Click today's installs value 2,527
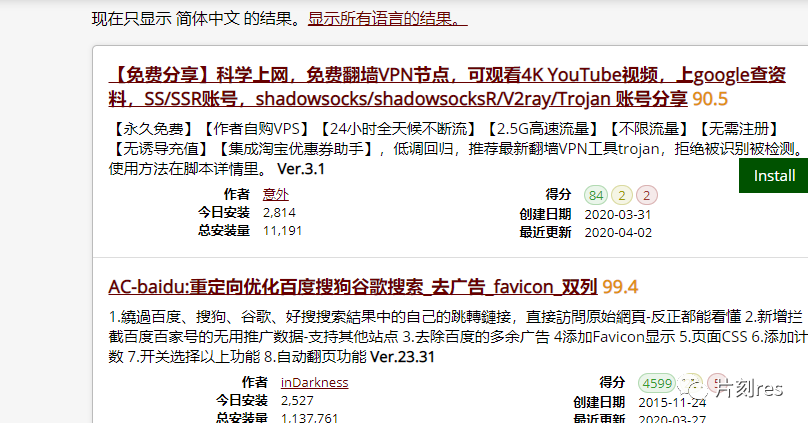The height and width of the screenshot is (423, 808). point(297,400)
